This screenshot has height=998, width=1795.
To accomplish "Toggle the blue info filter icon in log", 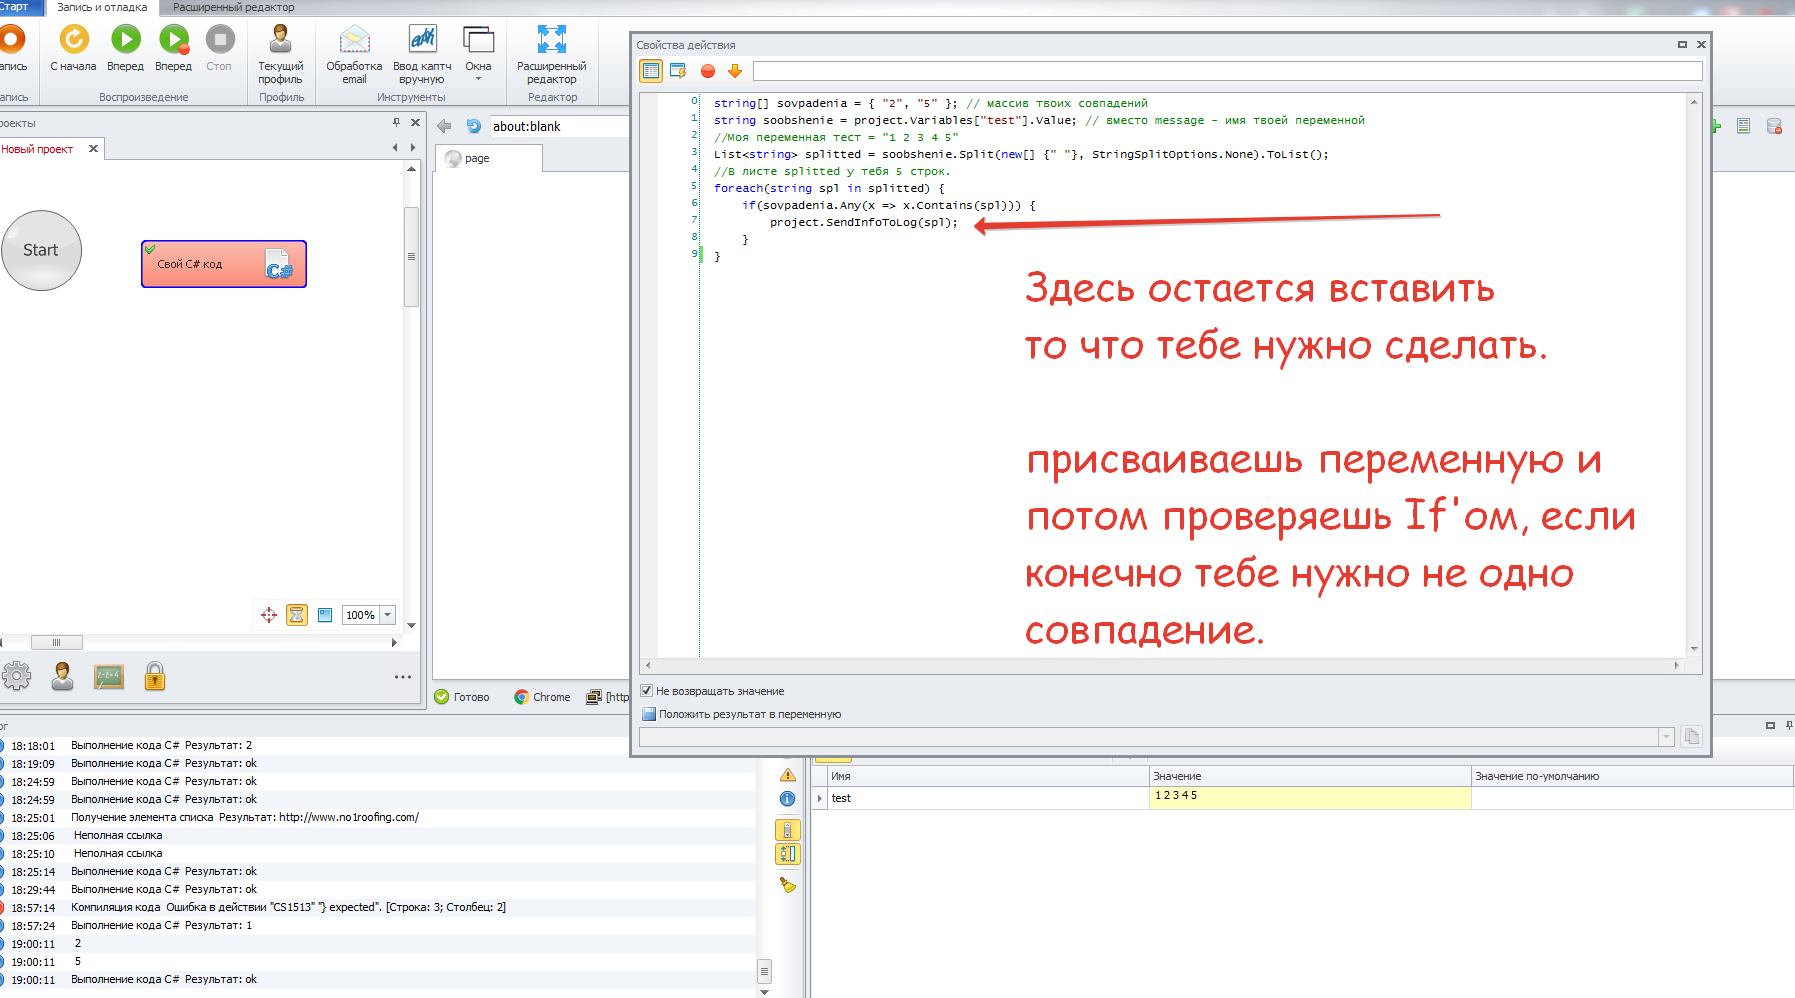I will (x=788, y=798).
